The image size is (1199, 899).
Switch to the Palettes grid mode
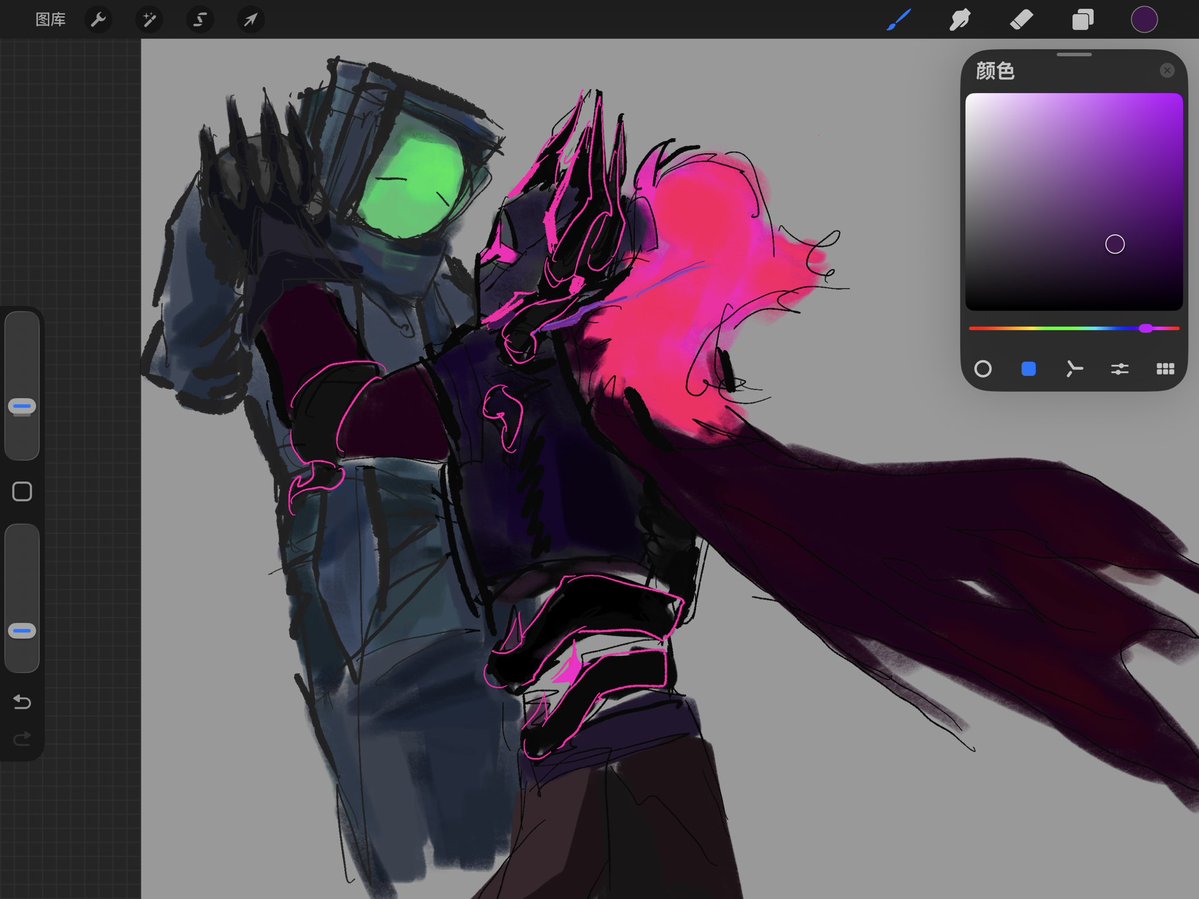(1165, 369)
